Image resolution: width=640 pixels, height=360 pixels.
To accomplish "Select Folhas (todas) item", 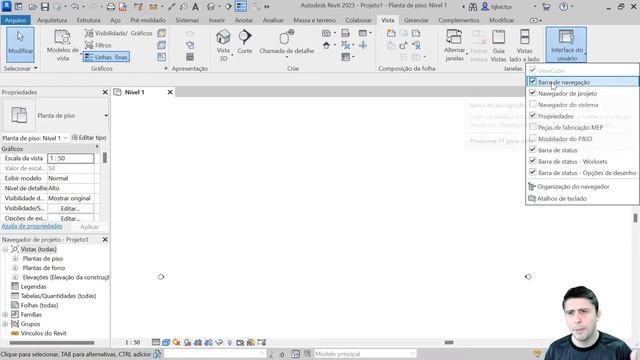I will coord(39,305).
